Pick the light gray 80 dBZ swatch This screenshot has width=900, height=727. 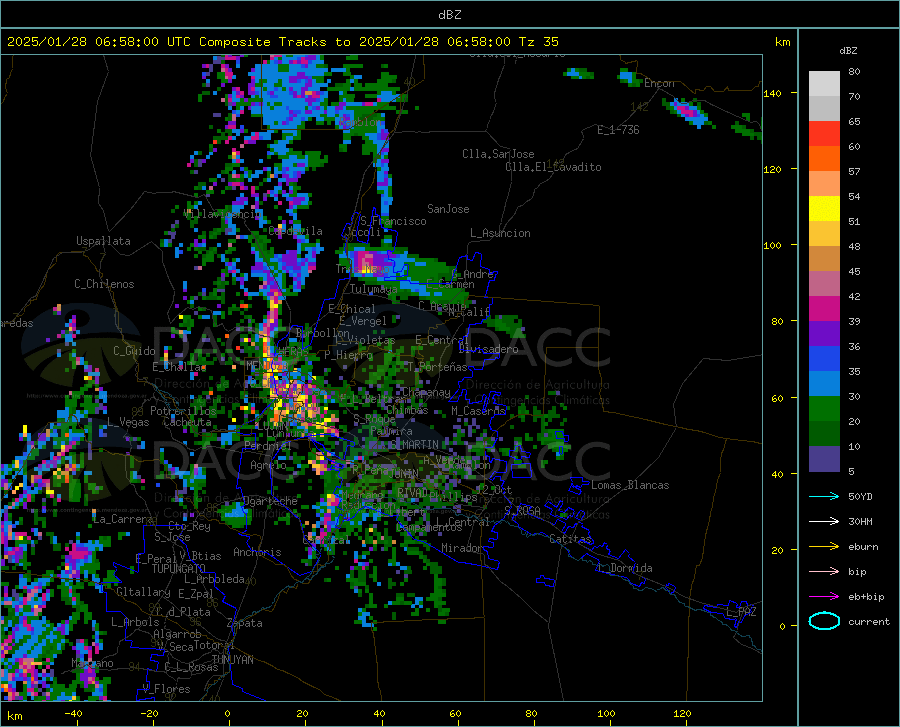click(824, 84)
